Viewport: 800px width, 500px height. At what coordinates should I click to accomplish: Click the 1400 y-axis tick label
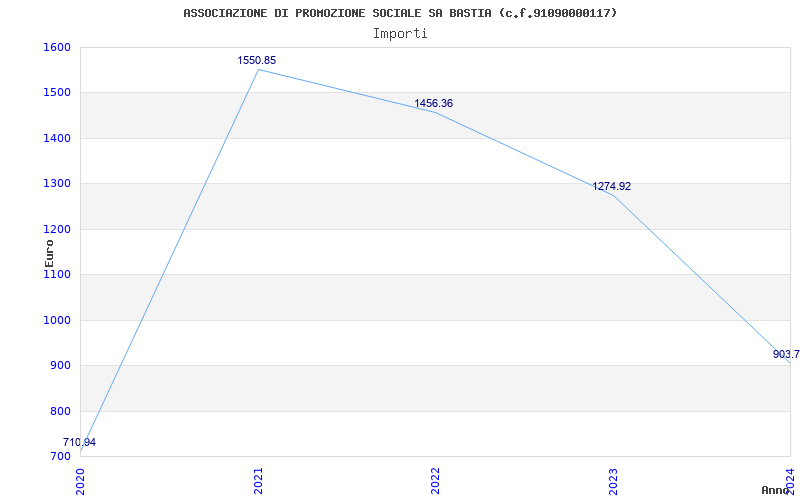[57, 138]
